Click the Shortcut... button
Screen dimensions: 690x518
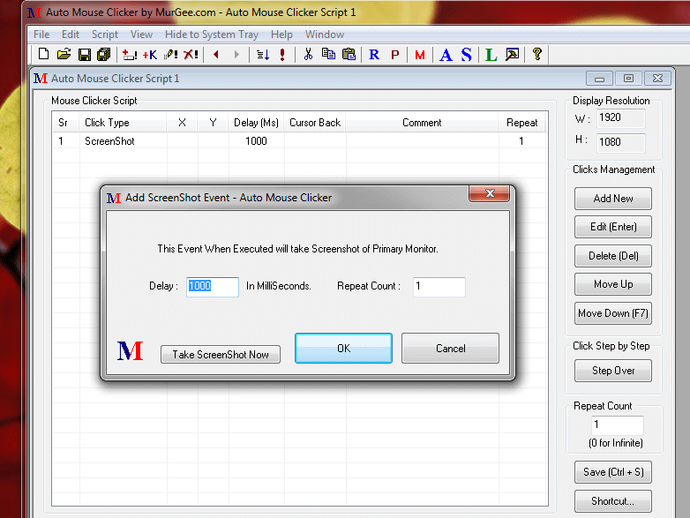613,501
